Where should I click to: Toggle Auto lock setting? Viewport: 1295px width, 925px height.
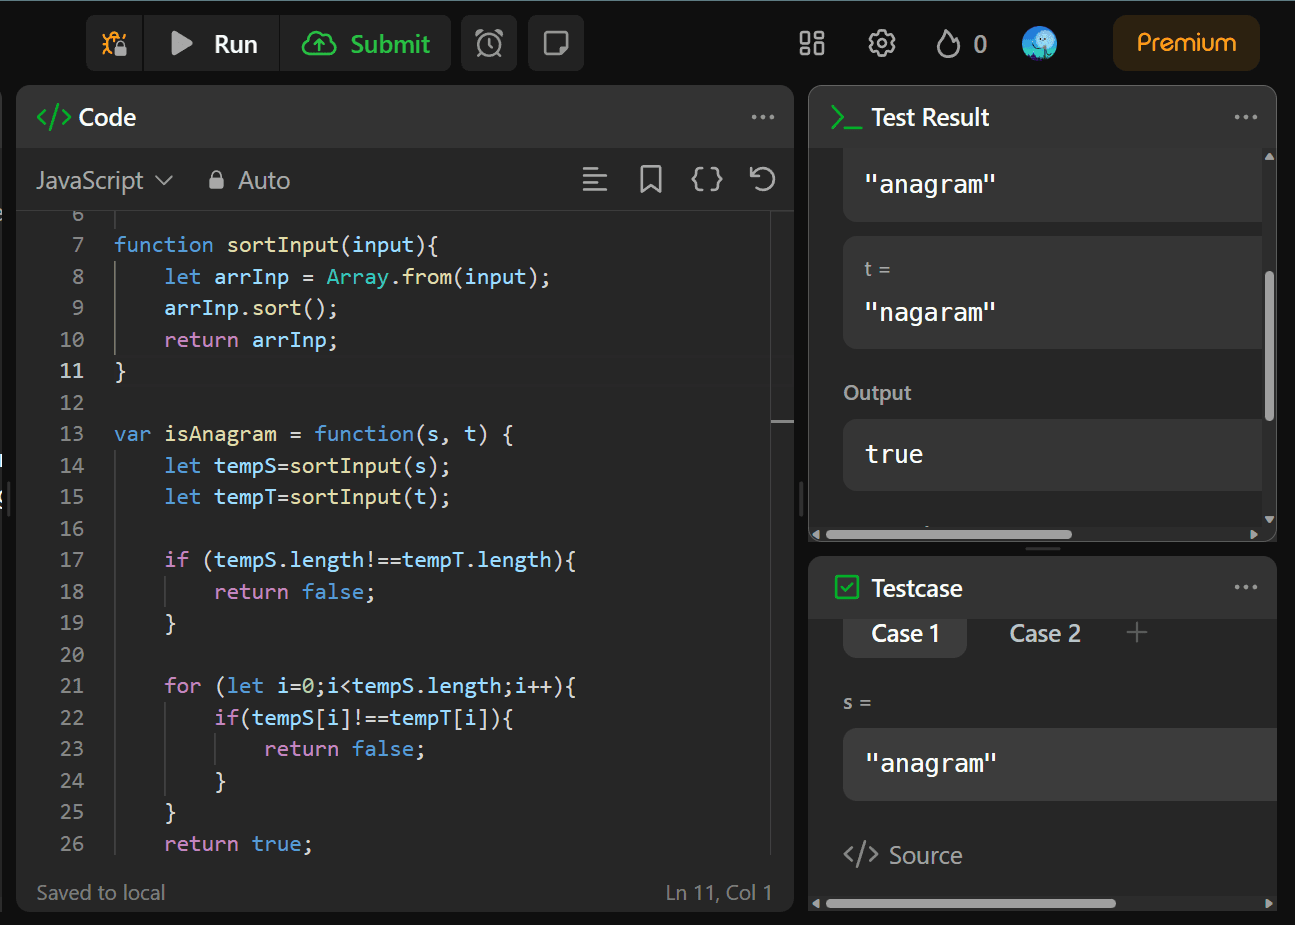click(249, 180)
